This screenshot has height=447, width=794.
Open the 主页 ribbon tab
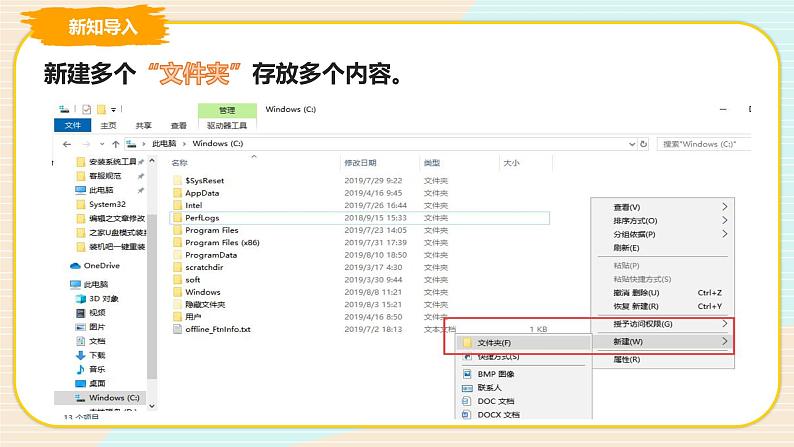coord(108,125)
